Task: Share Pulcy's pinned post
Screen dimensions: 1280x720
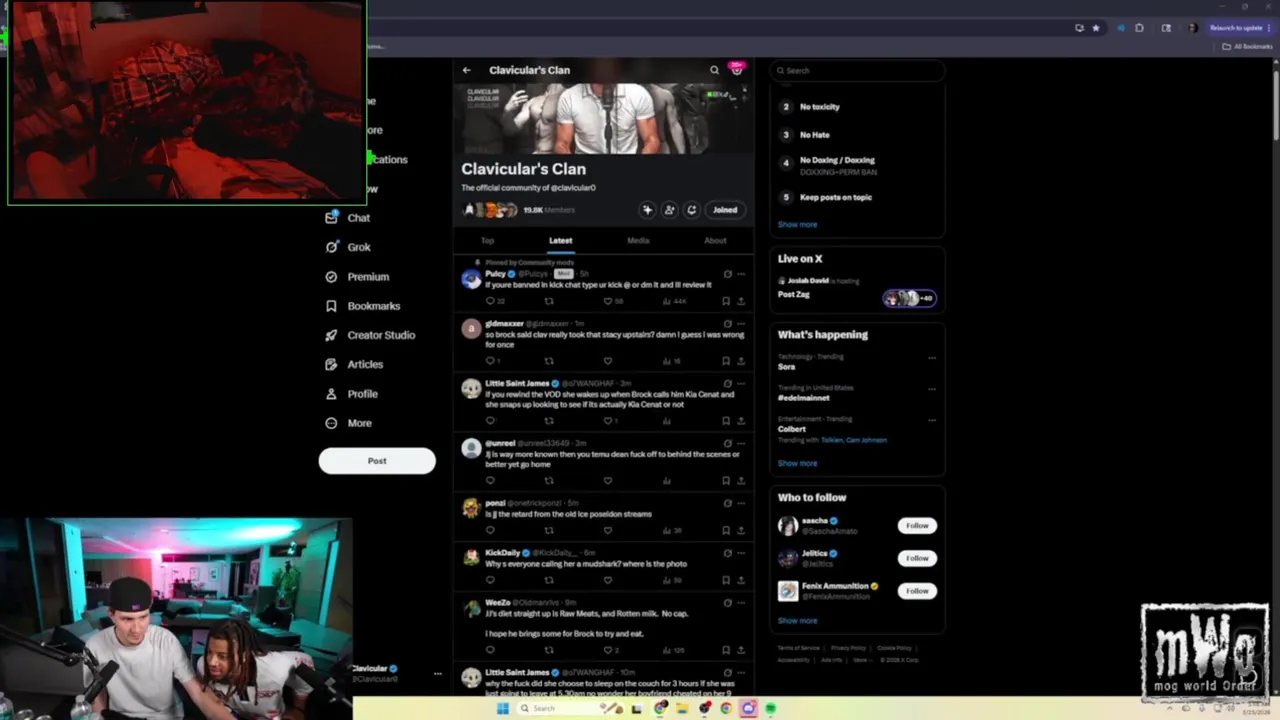Action: pos(741,301)
